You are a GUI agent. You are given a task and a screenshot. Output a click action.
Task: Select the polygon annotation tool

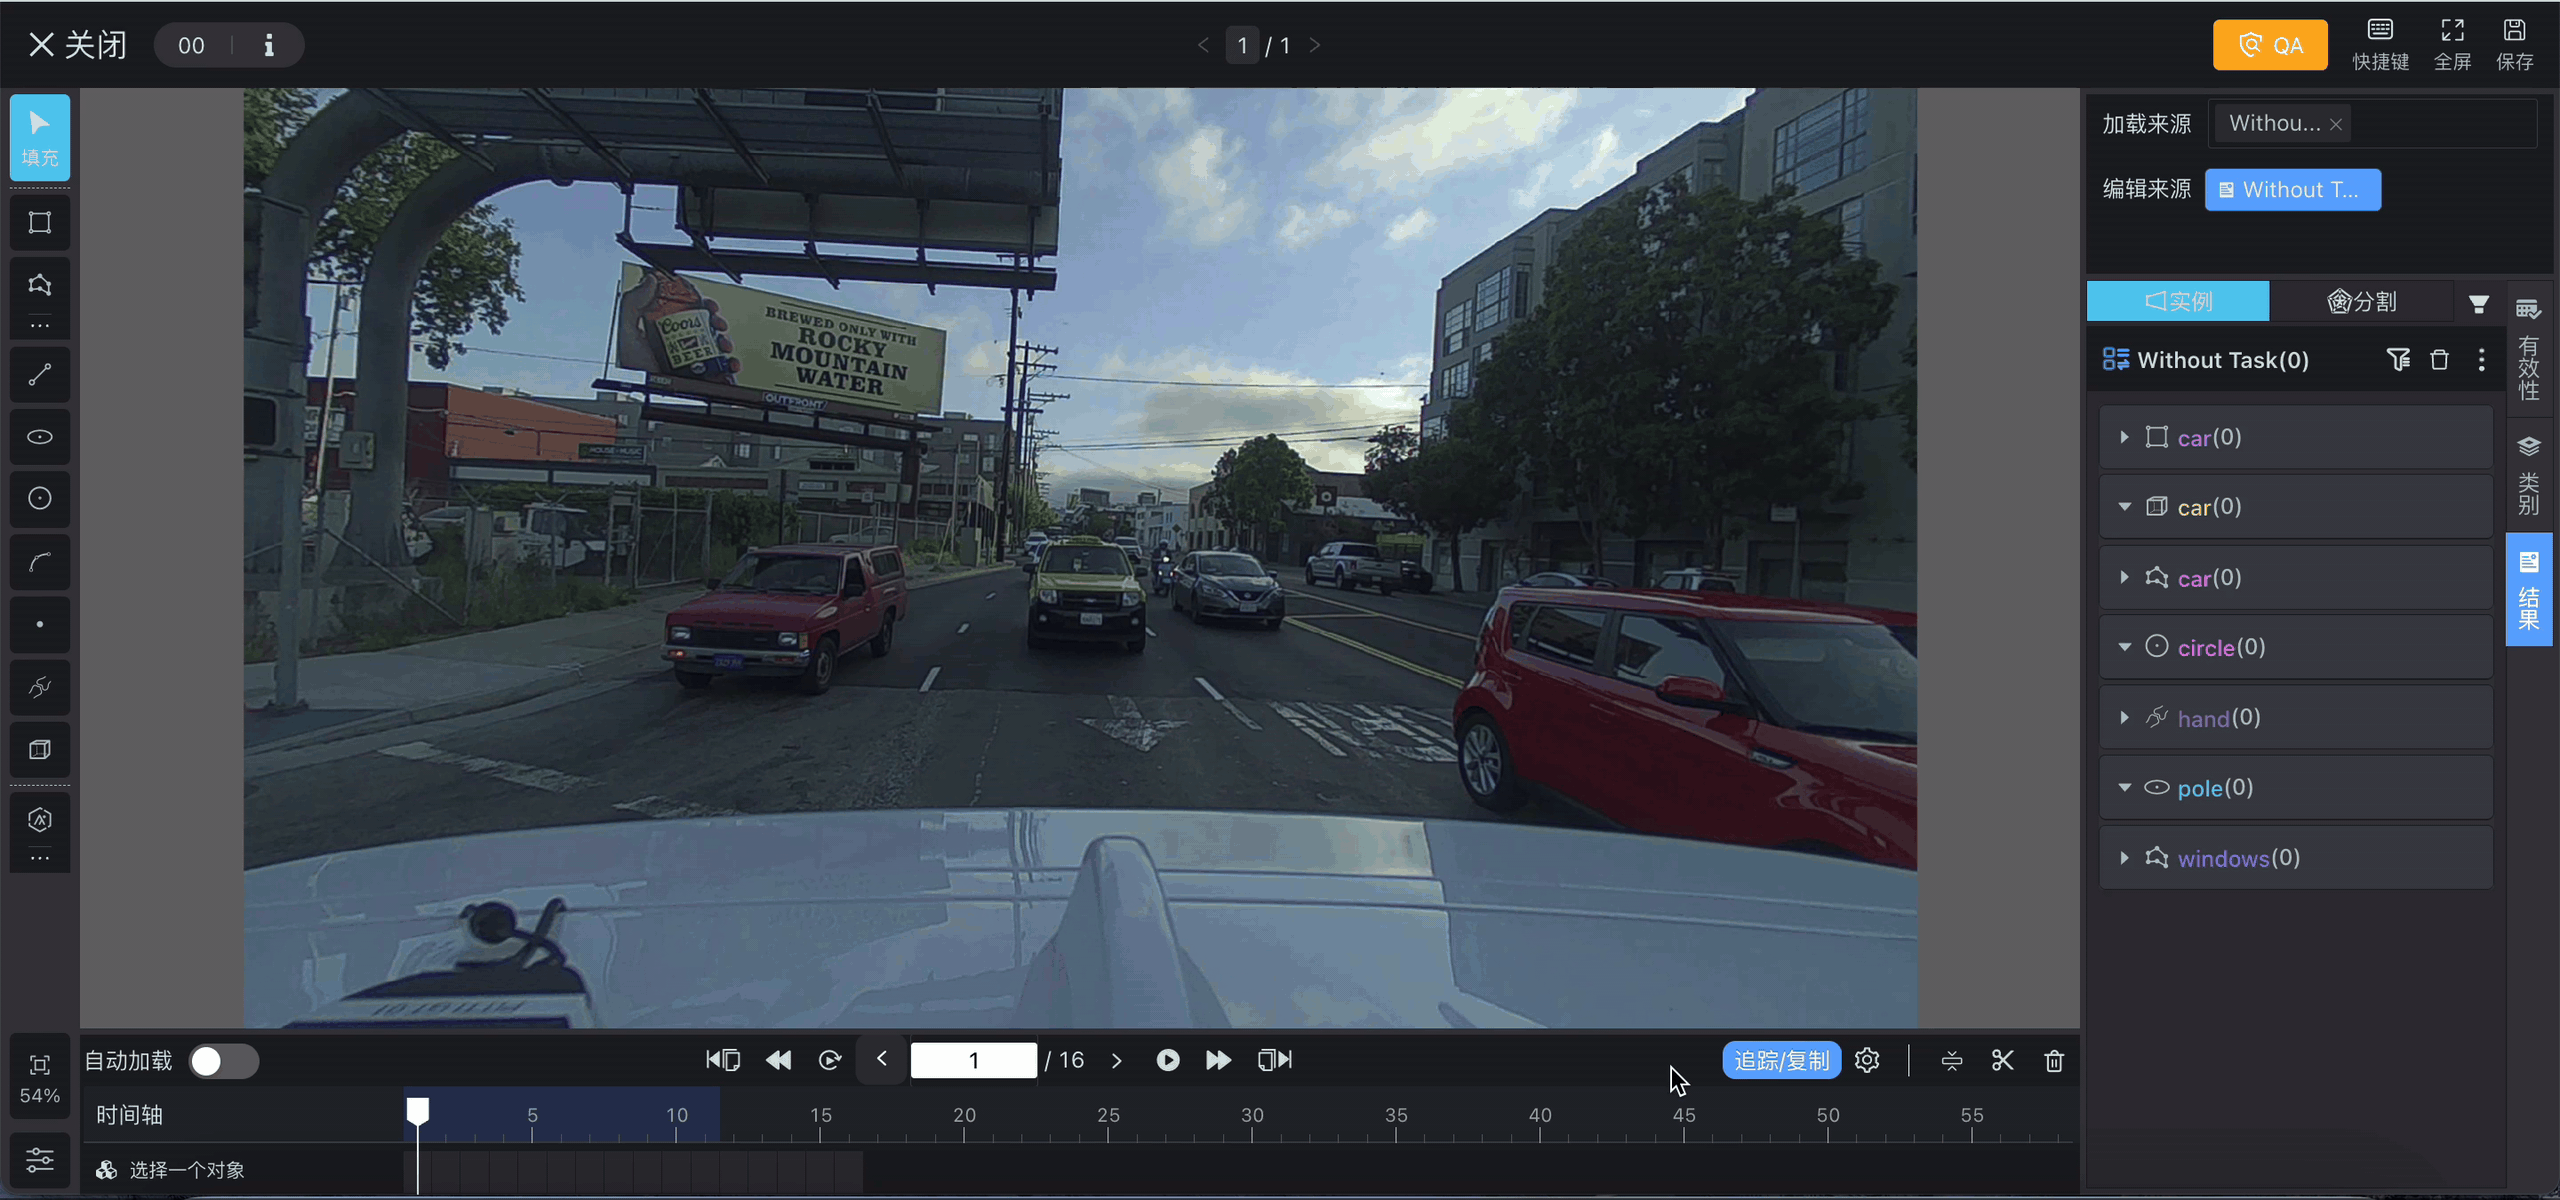(40, 285)
